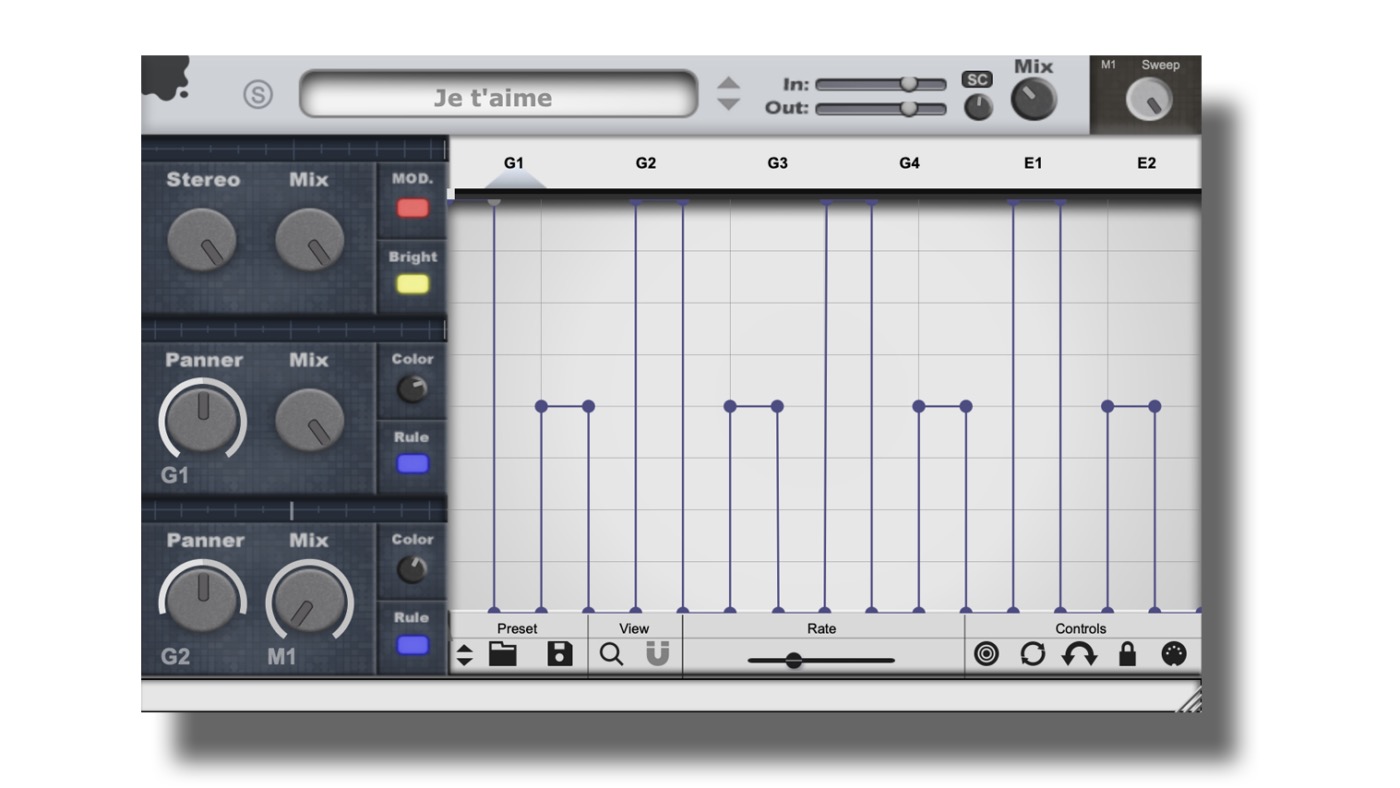
Task: Toggle the red MOD. button
Action: tap(413, 208)
